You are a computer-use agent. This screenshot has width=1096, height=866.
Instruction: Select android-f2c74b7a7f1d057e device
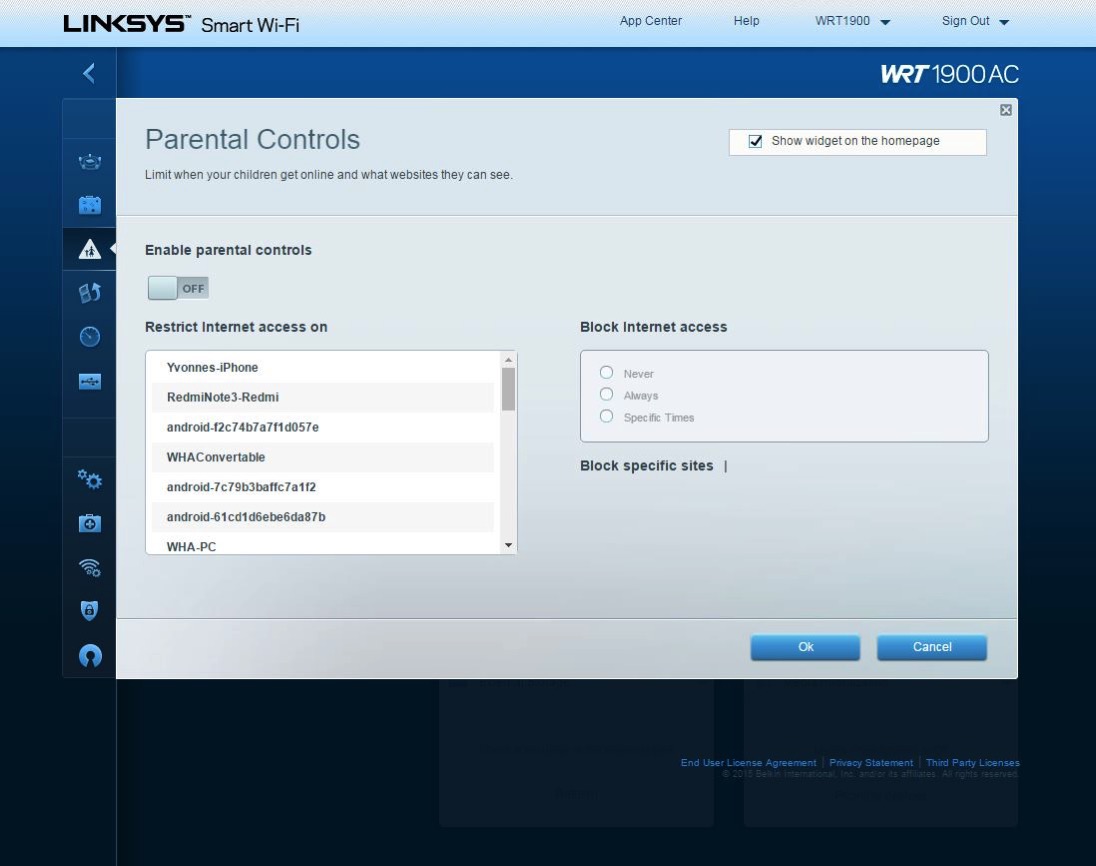(323, 427)
